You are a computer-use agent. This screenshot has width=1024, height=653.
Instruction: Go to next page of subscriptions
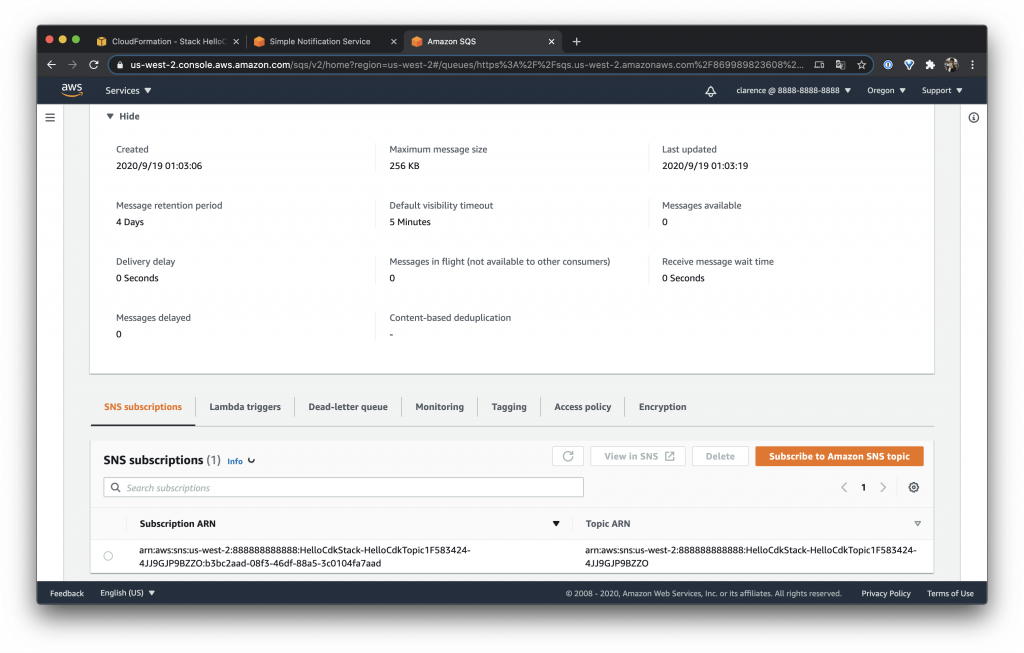pos(883,487)
